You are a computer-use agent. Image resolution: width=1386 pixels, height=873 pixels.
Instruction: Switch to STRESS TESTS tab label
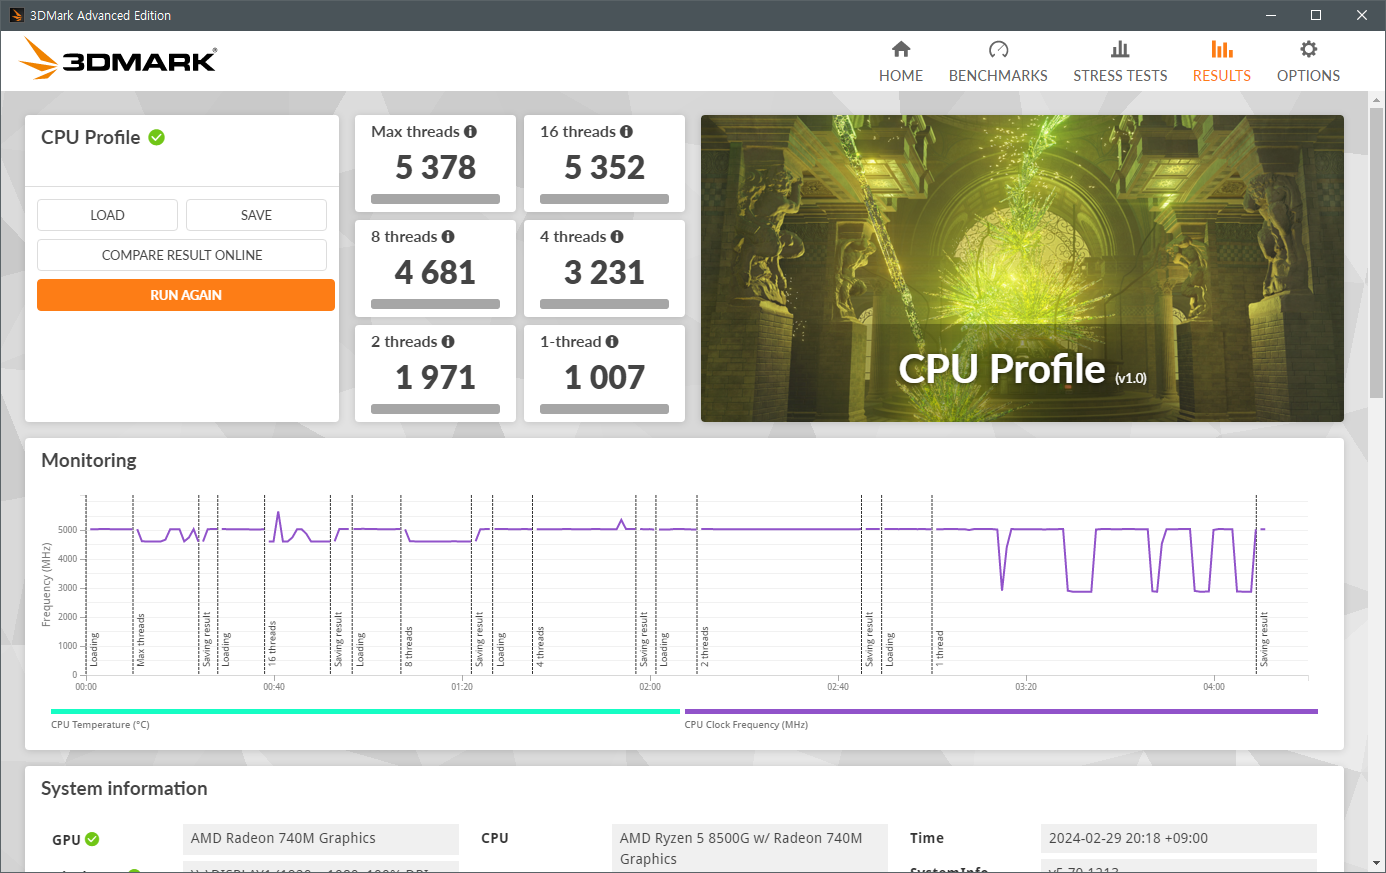(x=1120, y=76)
